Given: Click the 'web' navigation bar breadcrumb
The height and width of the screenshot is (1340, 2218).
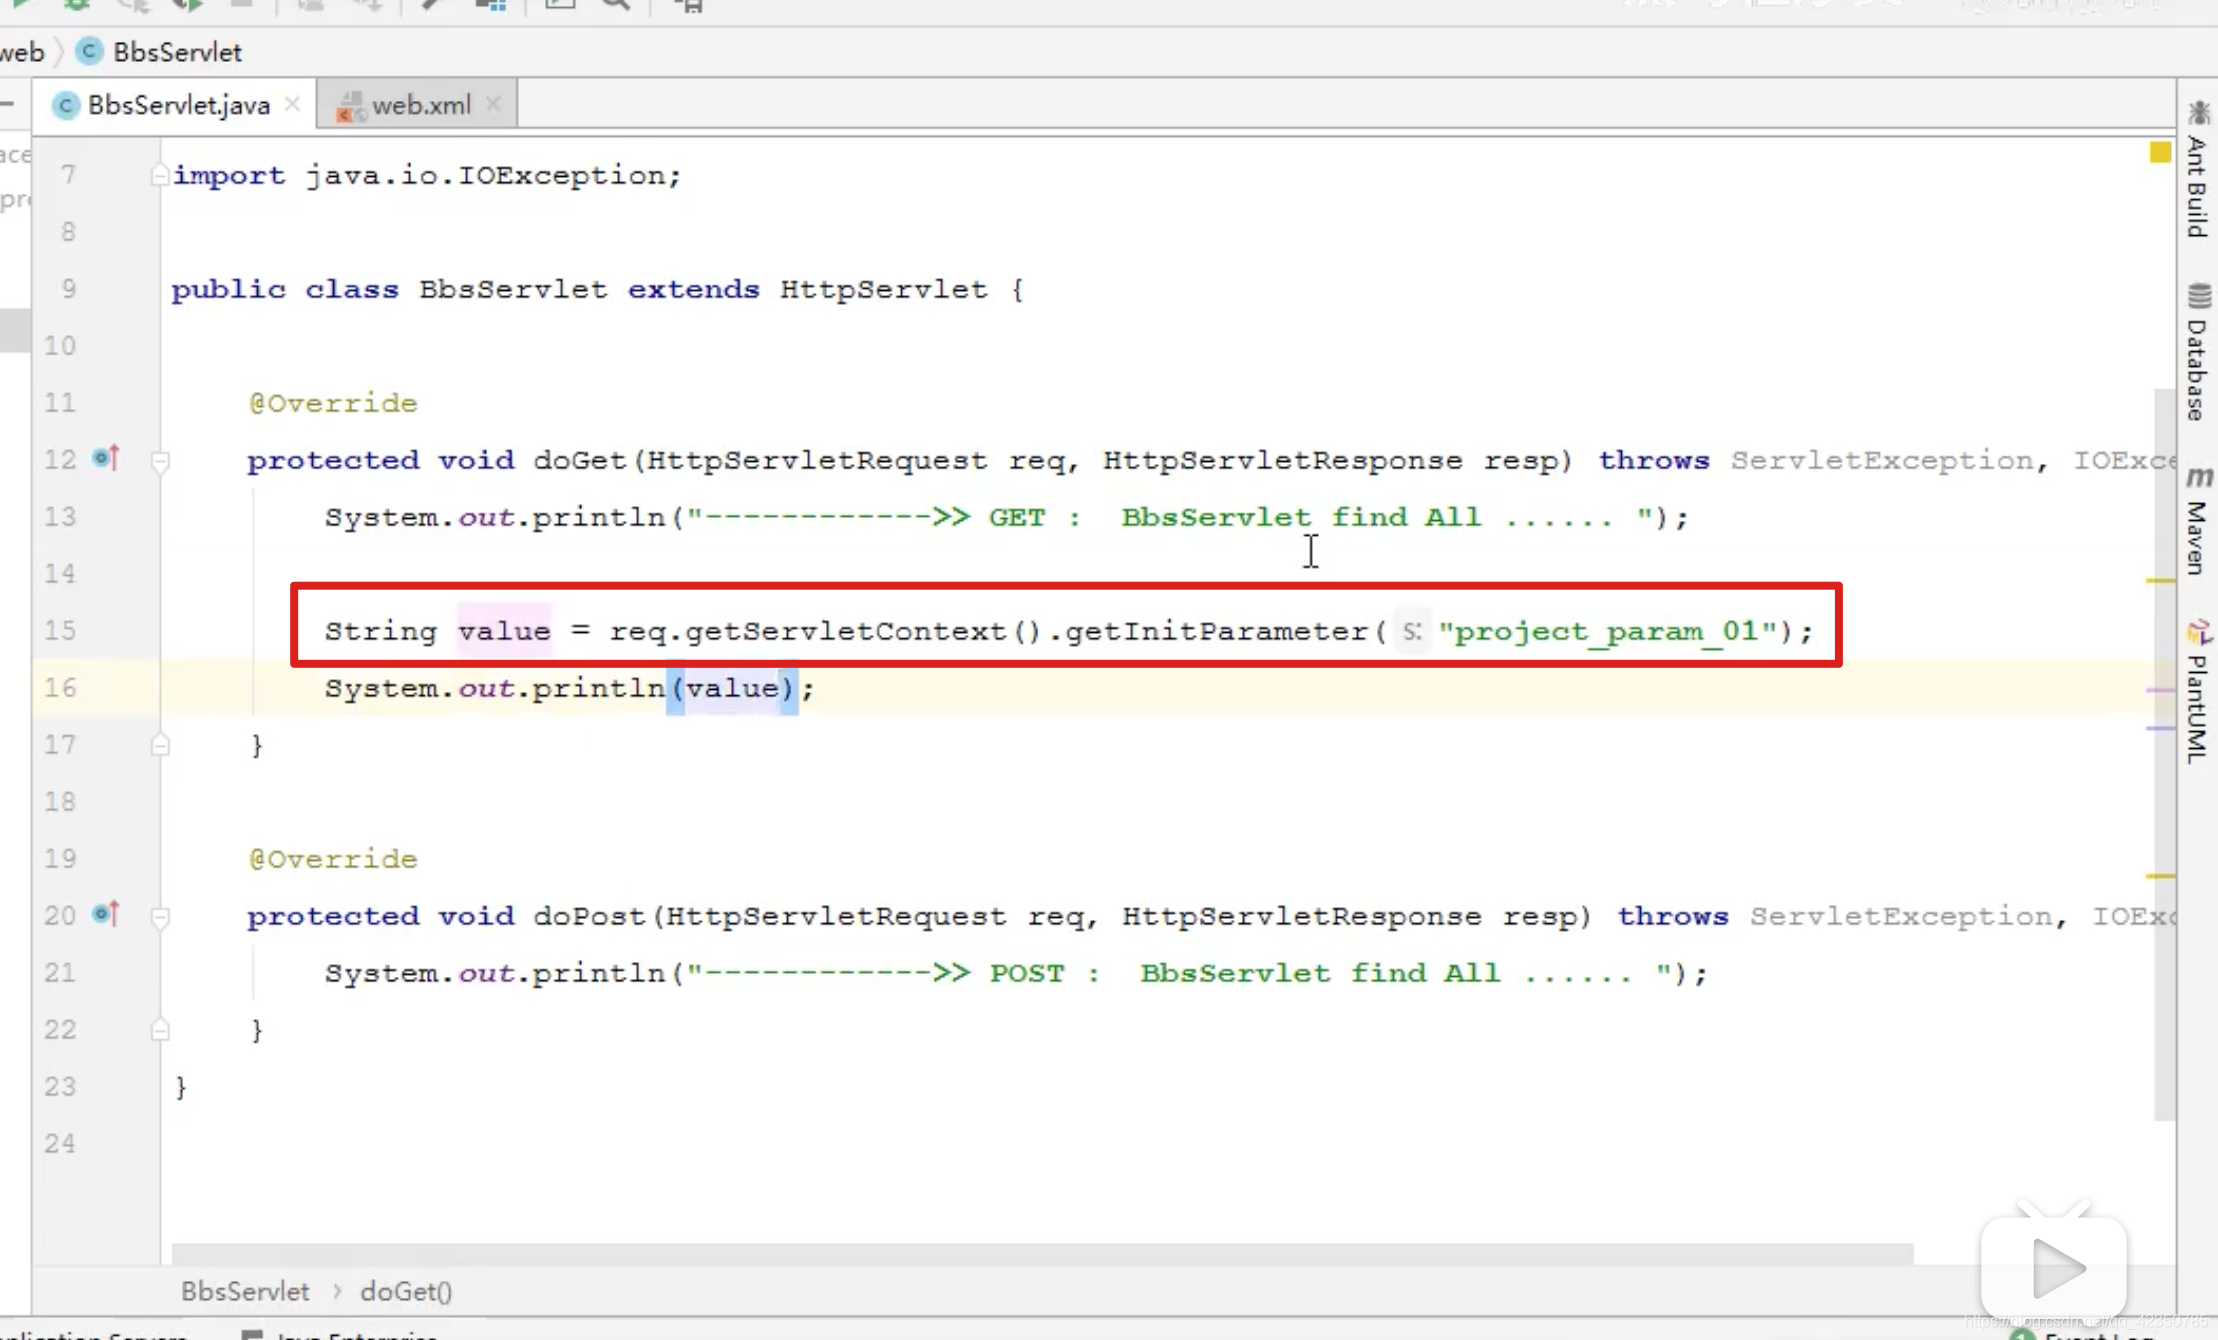Looking at the screenshot, I should [x=22, y=52].
